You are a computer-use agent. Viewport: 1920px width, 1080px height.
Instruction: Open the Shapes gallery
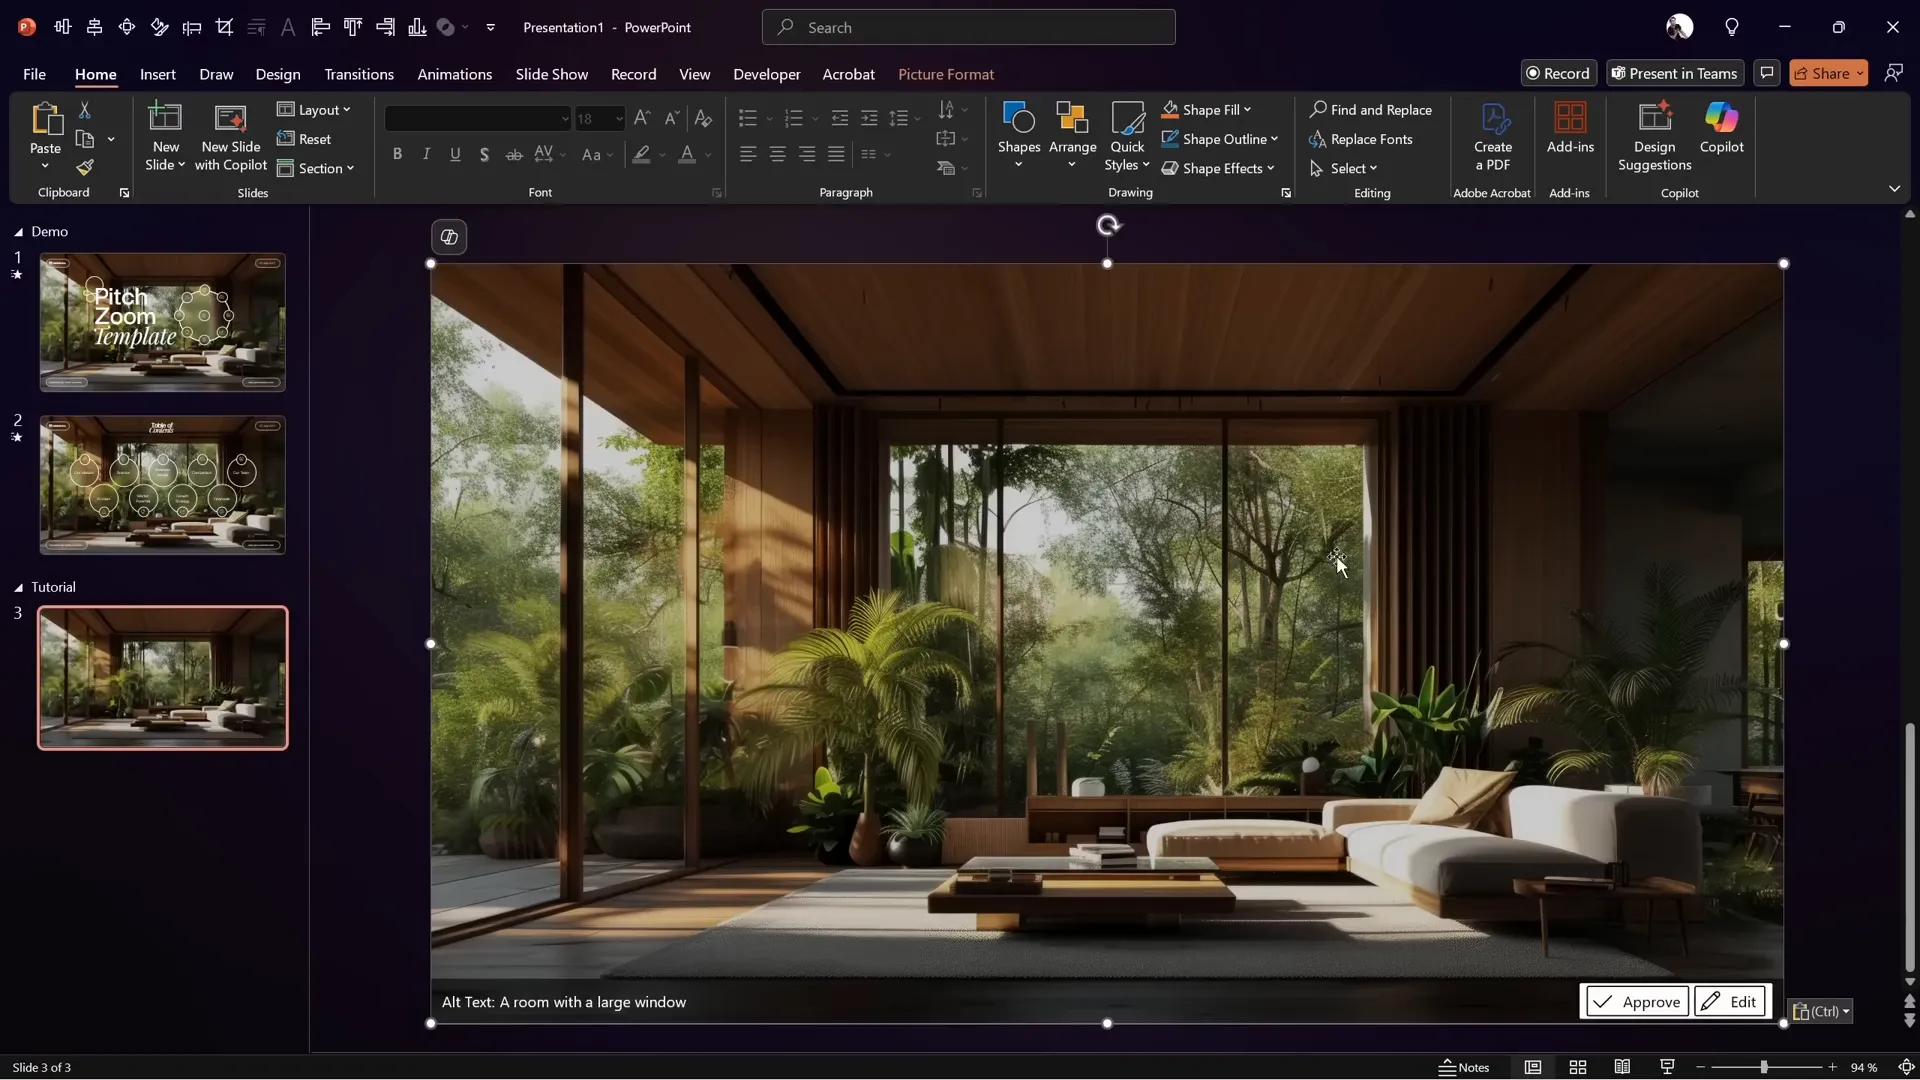pyautogui.click(x=1019, y=130)
